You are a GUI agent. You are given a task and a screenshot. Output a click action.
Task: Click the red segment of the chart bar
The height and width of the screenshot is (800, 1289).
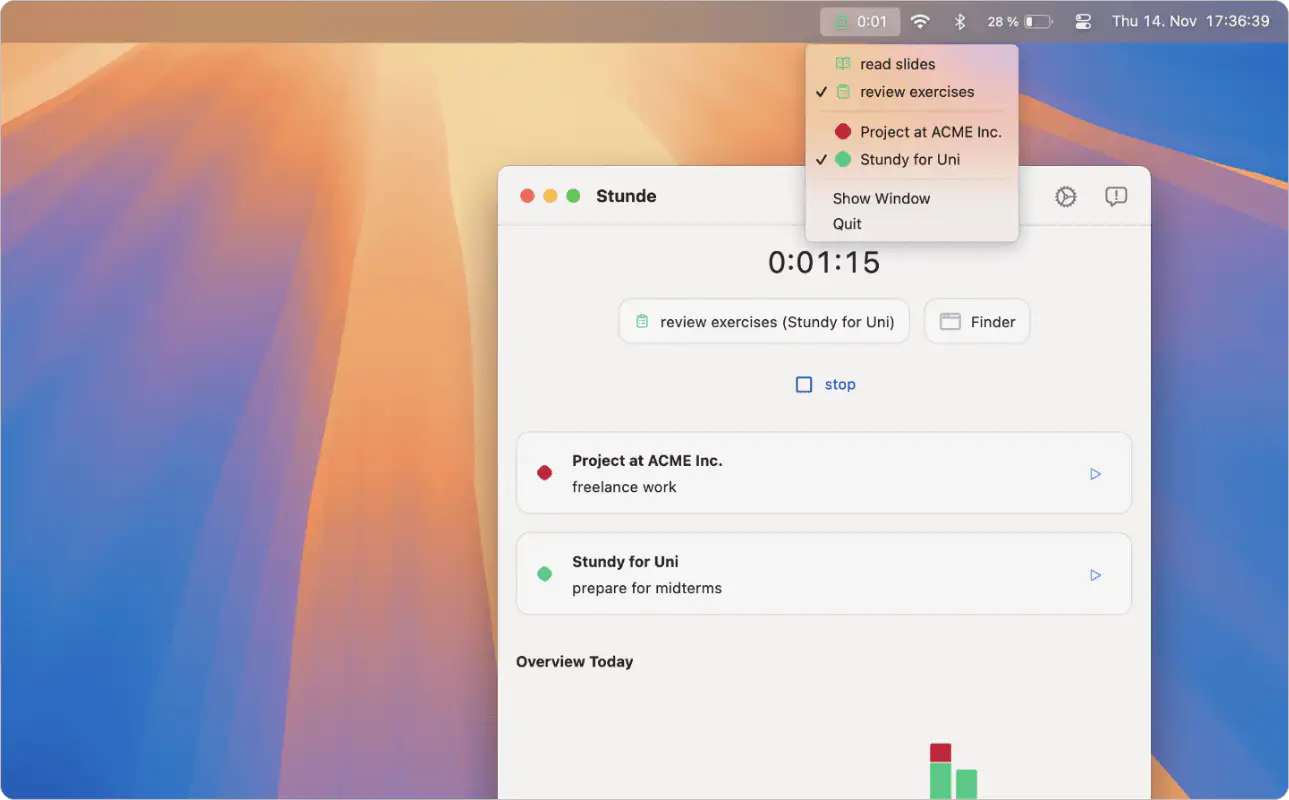coord(940,753)
